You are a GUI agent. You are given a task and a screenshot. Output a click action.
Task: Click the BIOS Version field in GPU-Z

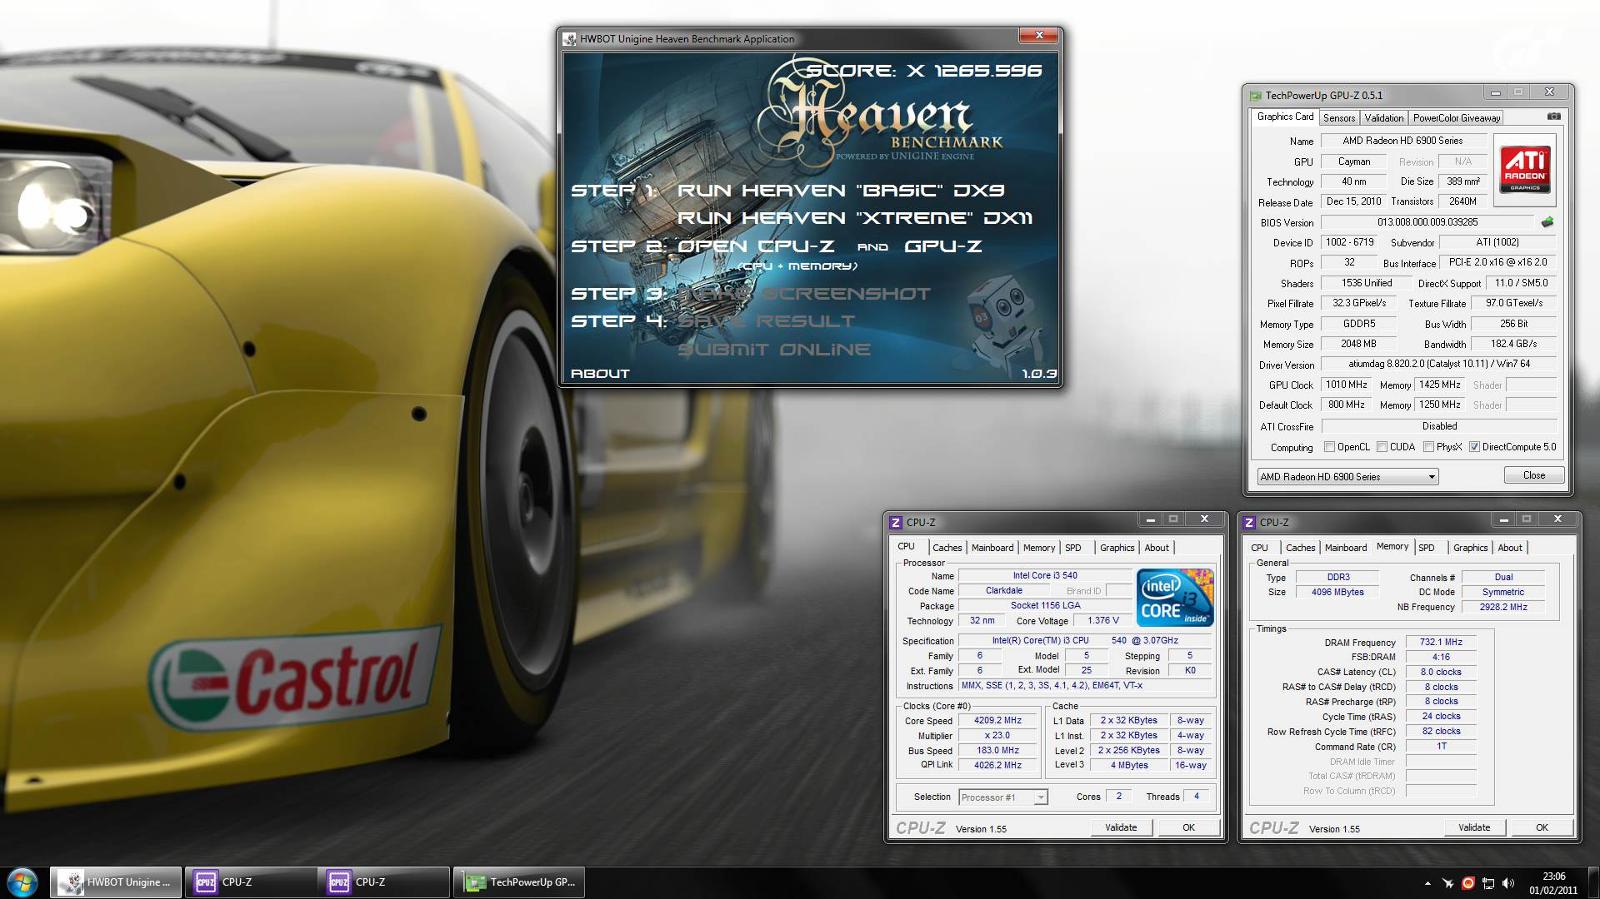pos(1427,222)
